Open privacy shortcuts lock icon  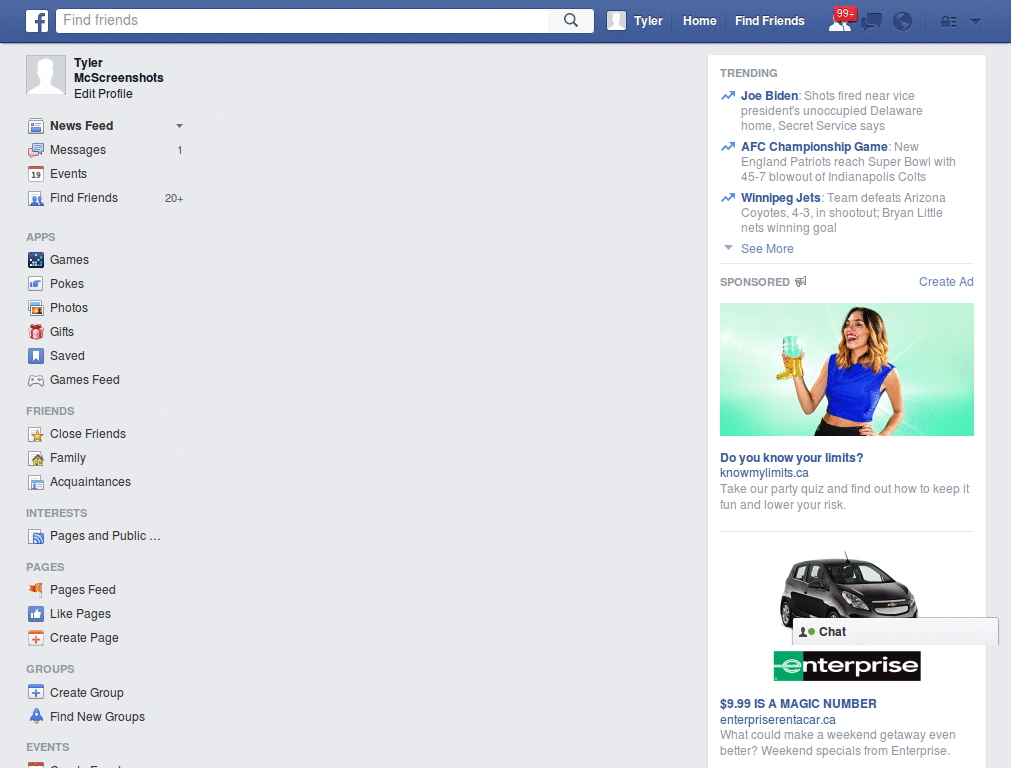pos(948,22)
